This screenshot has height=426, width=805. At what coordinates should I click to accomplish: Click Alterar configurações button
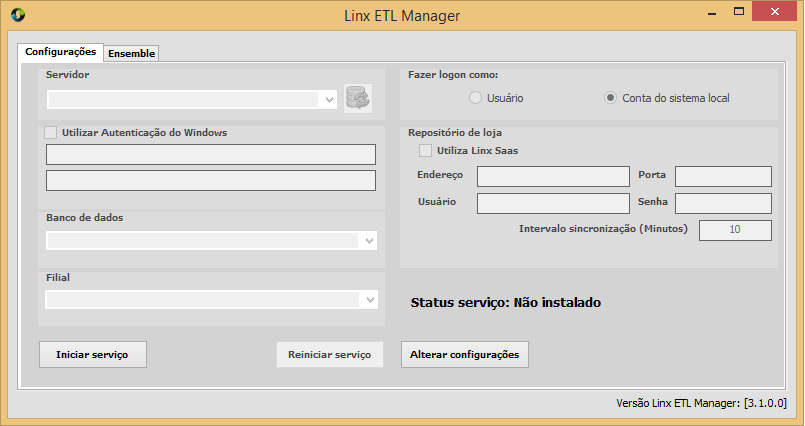[465, 355]
